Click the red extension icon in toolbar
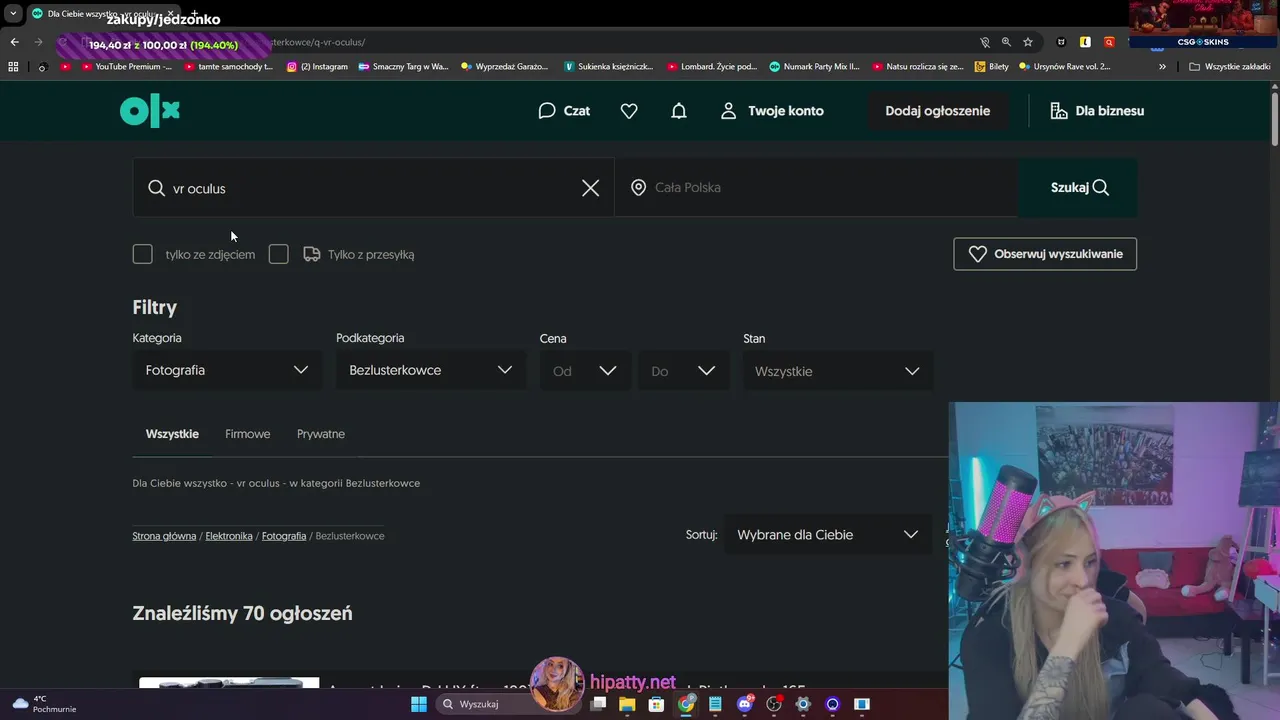Viewport: 1280px width, 720px height. [1109, 42]
